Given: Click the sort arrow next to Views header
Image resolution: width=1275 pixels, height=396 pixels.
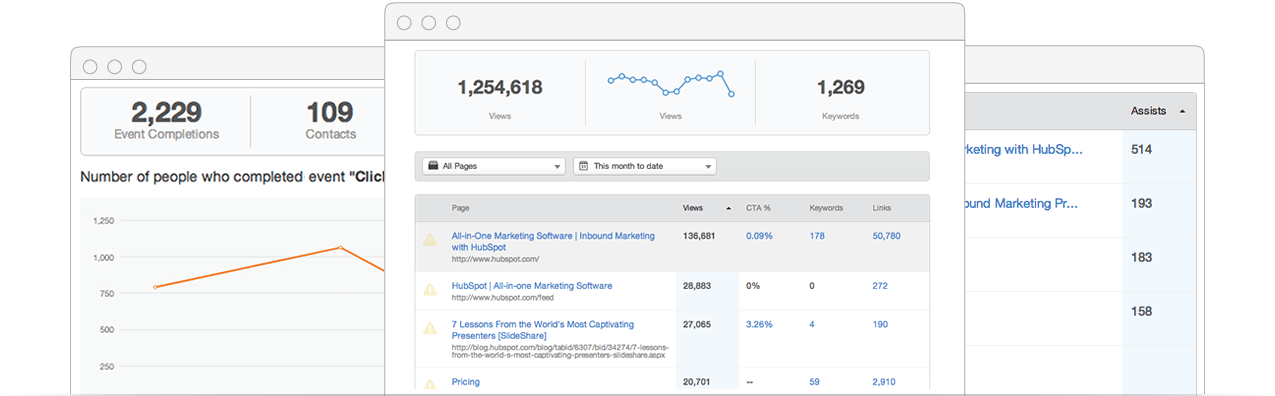Looking at the screenshot, I should pyautogui.click(x=728, y=209).
